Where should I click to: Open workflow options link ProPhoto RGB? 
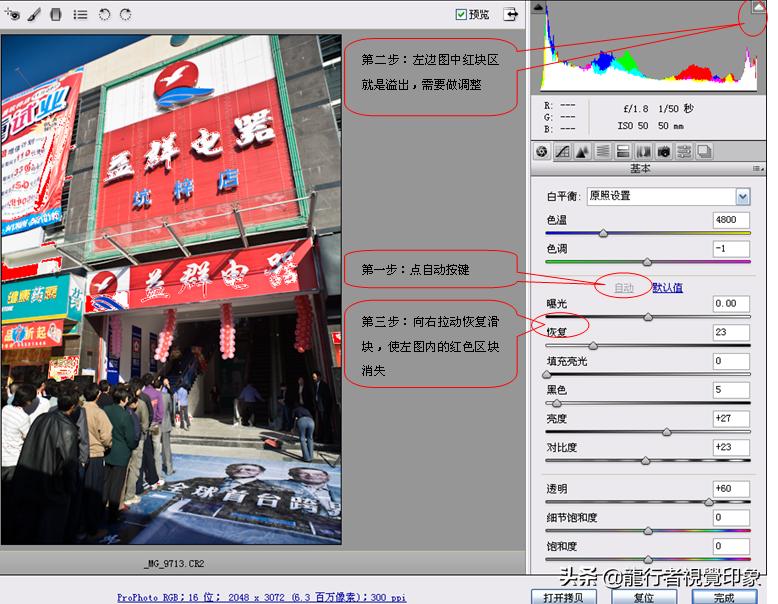click(x=261, y=598)
